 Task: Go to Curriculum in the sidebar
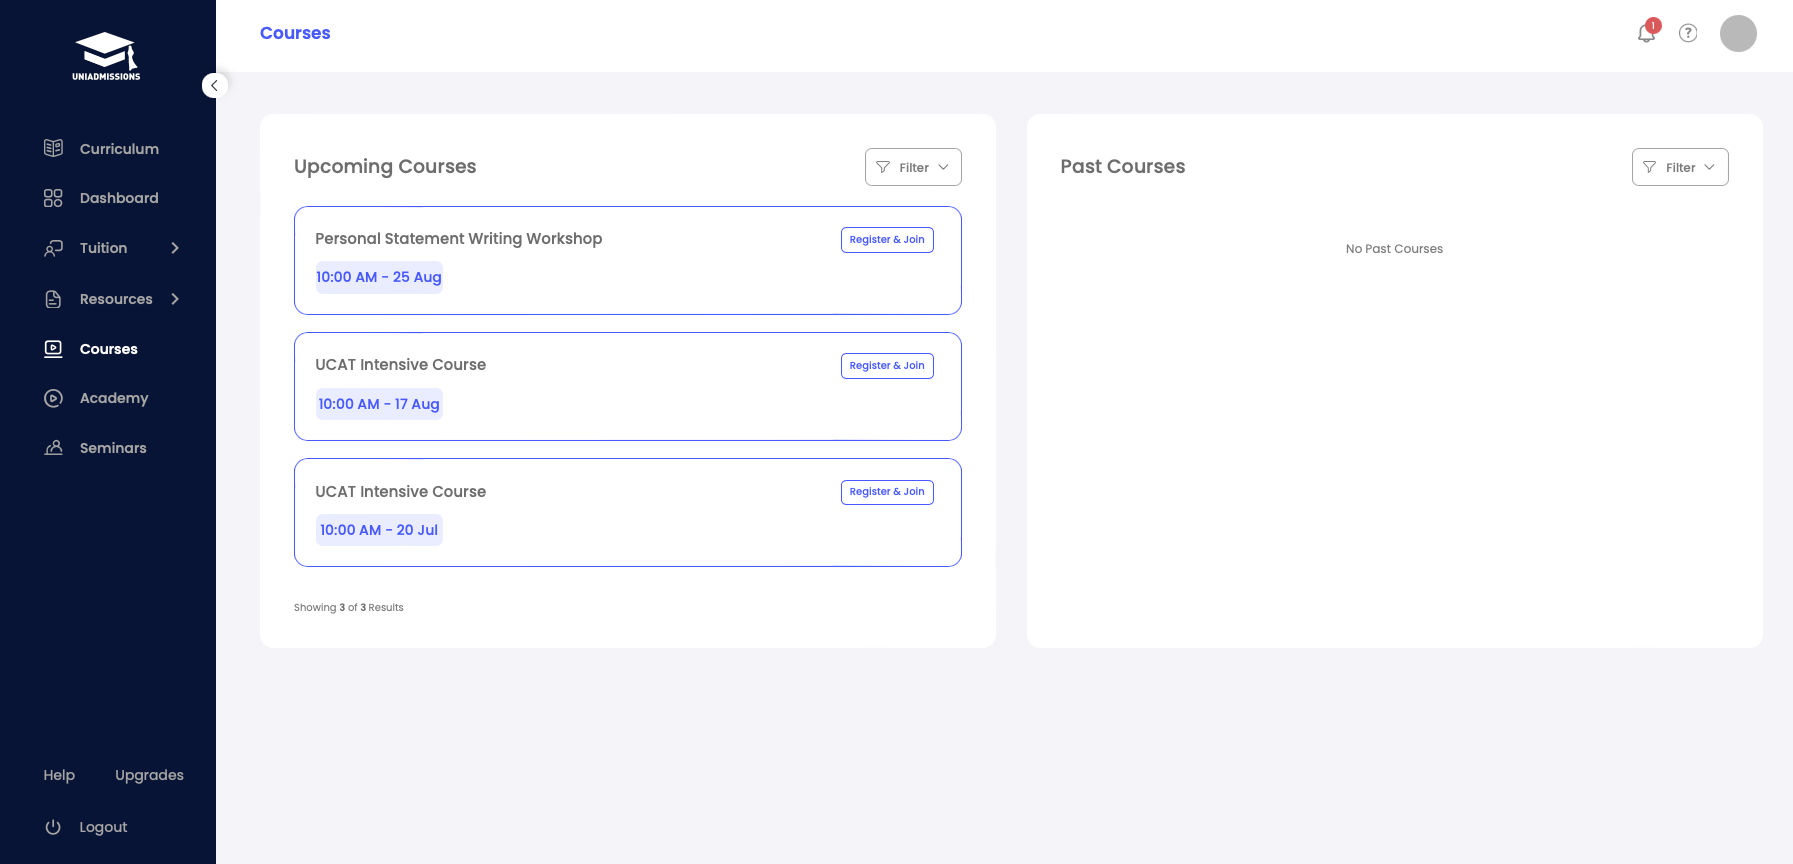coord(119,149)
